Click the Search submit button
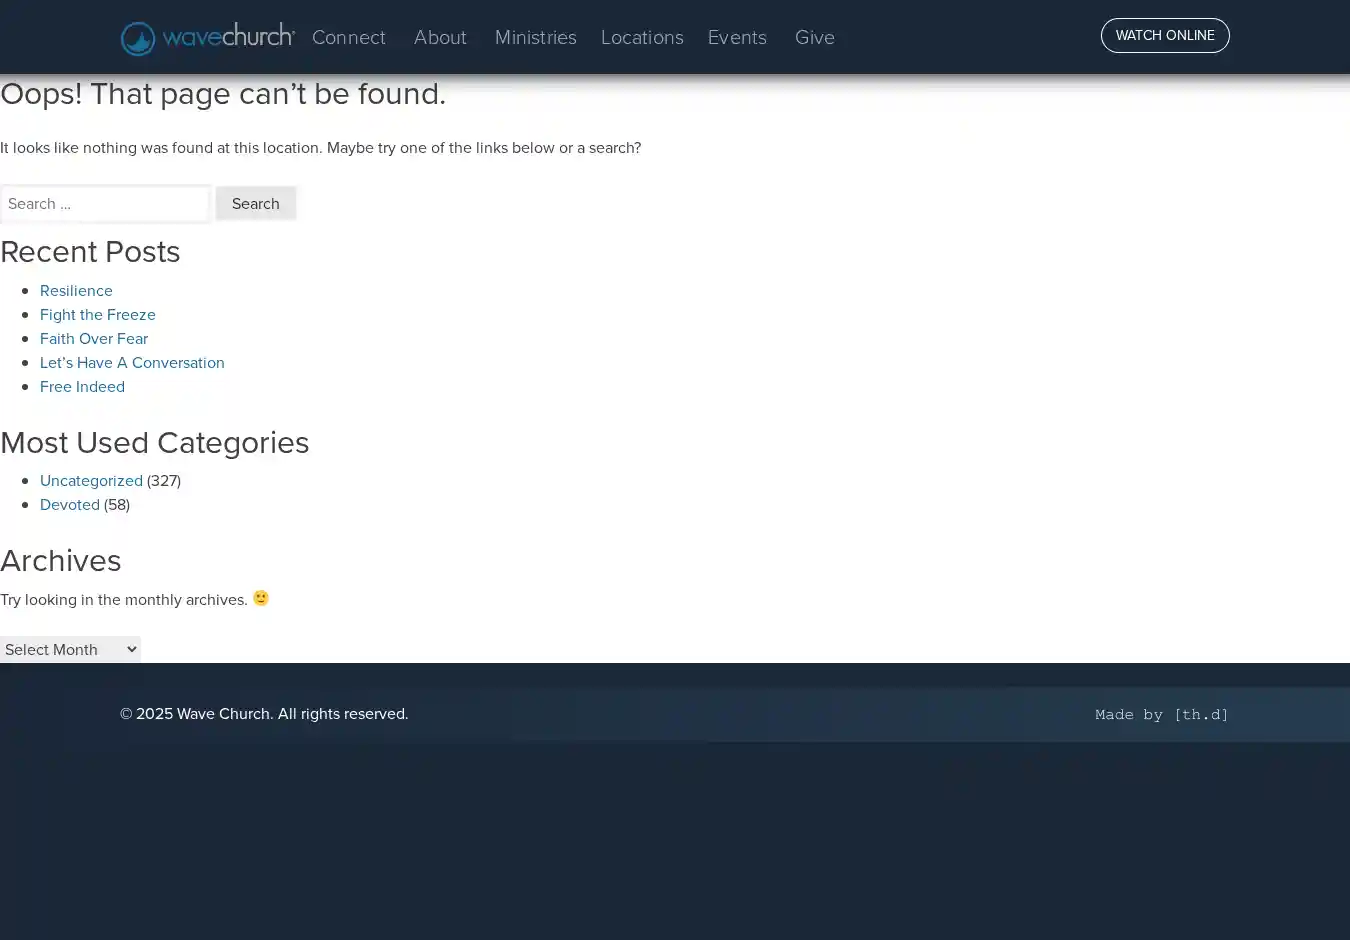This screenshot has height=940, width=1350. (256, 204)
